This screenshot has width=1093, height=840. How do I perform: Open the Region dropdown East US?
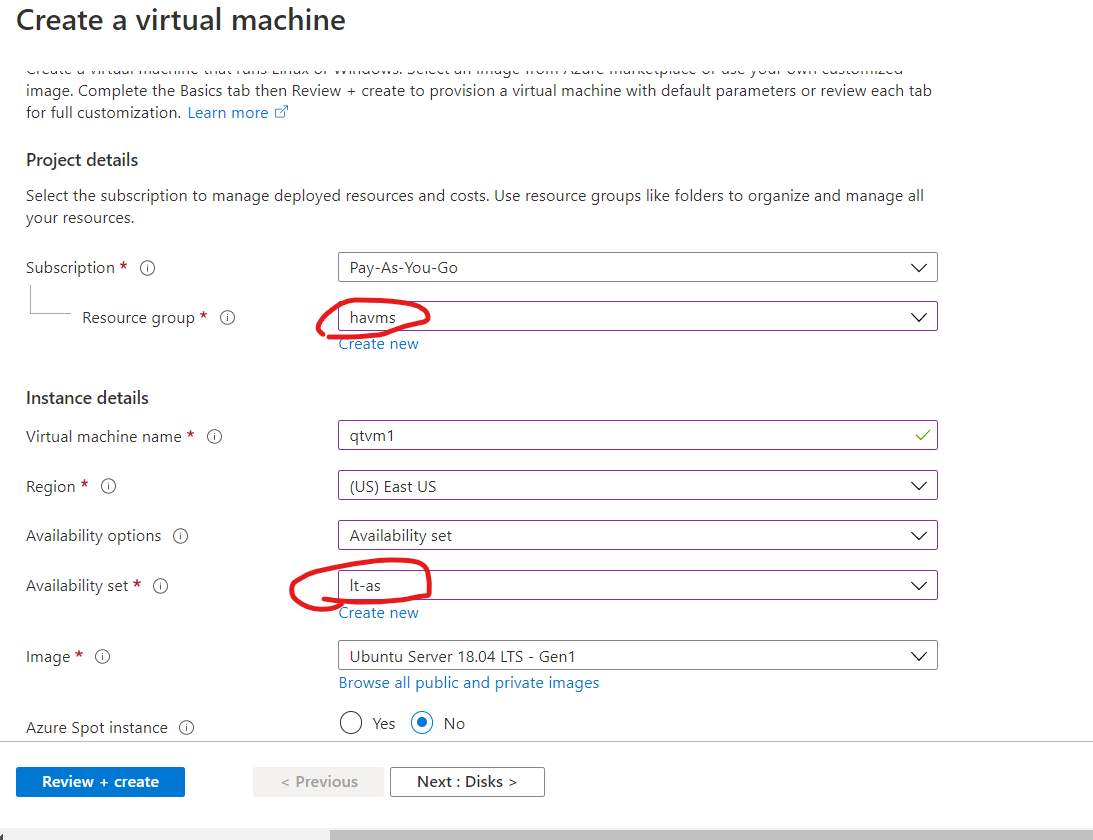tap(638, 486)
